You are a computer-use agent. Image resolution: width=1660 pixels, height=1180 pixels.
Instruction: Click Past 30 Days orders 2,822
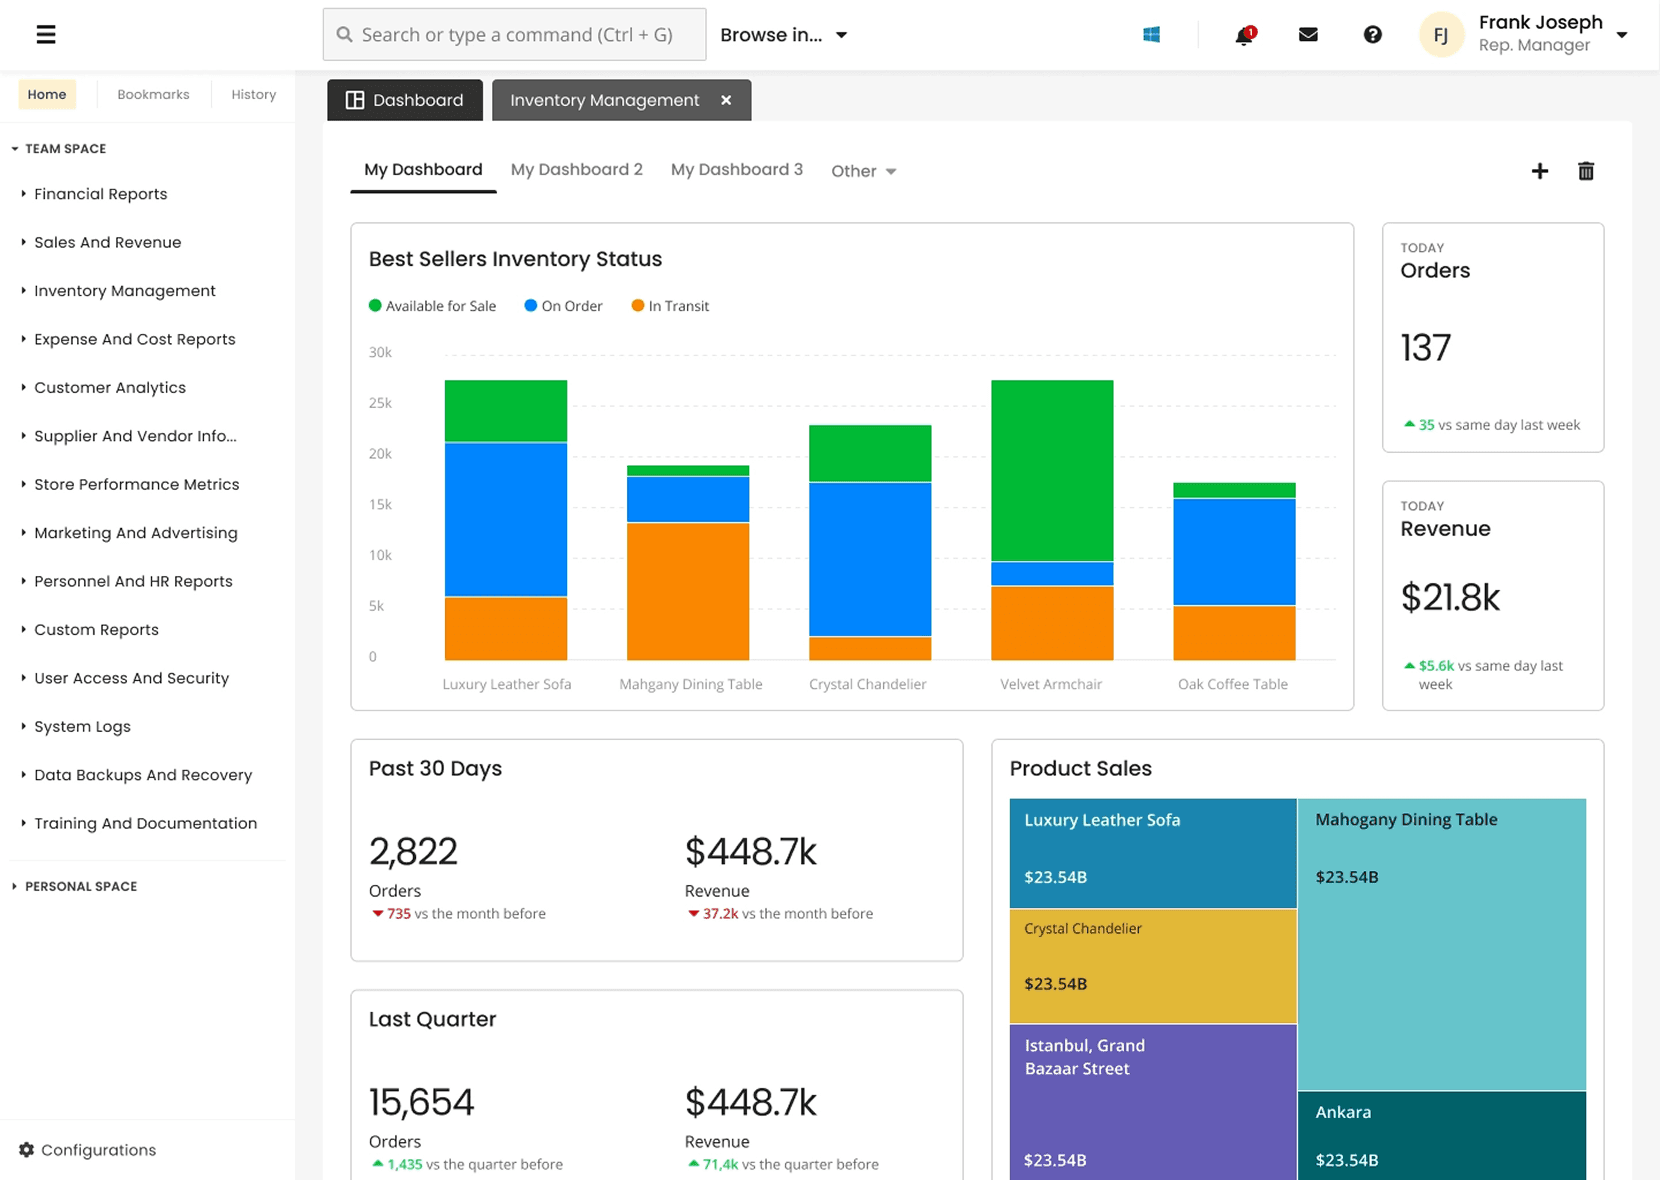tap(413, 851)
